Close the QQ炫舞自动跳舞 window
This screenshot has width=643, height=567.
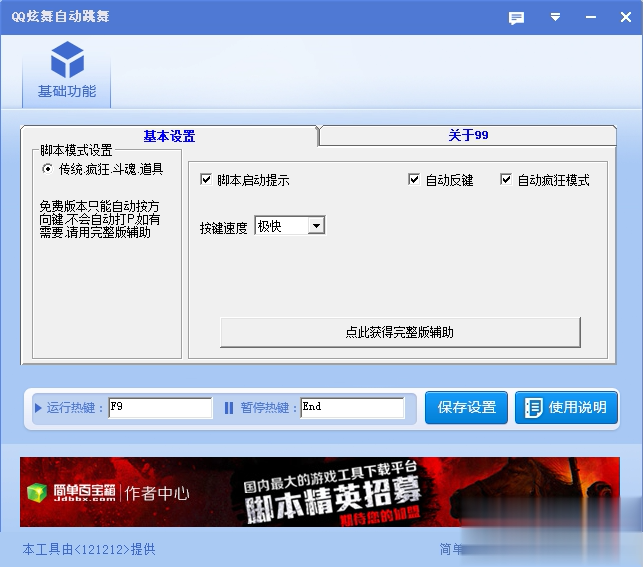[x=626, y=17]
